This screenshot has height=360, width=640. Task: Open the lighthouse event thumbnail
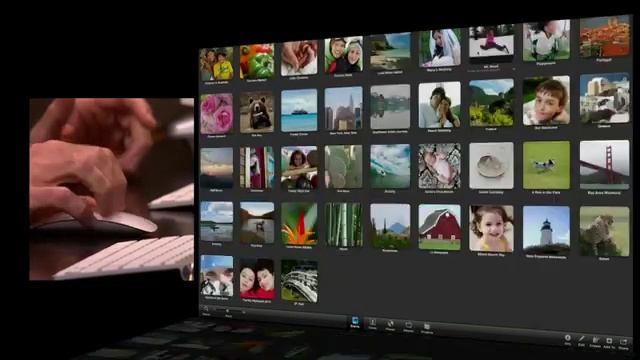[x=547, y=230]
